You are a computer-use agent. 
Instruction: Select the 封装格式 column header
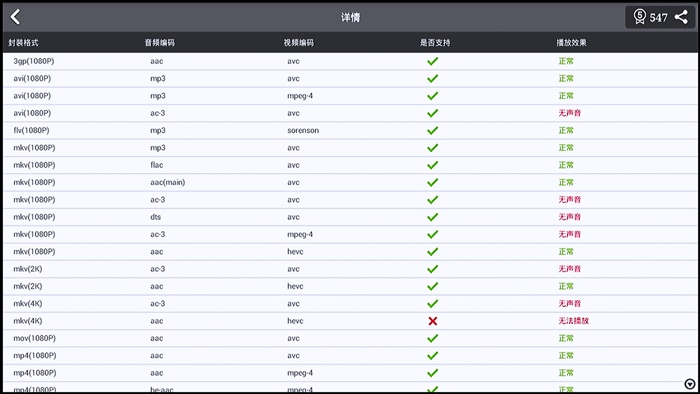23,43
